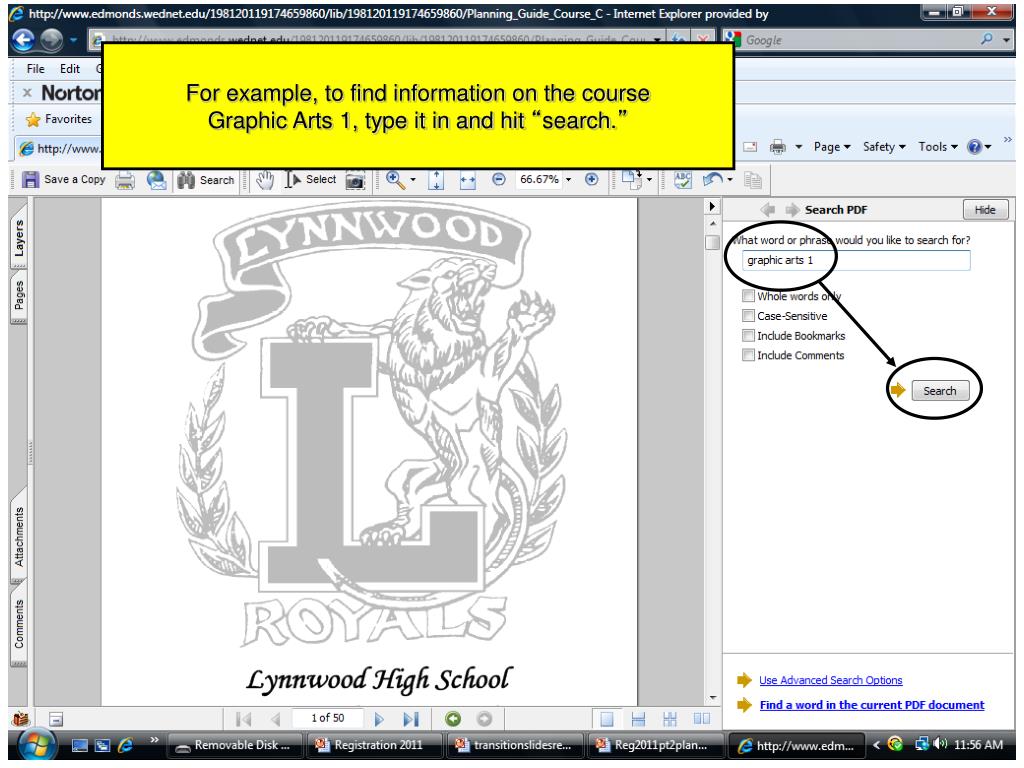This screenshot has width=1024, height=768.
Task: Open the Safety menu dropdown
Action: [884, 147]
